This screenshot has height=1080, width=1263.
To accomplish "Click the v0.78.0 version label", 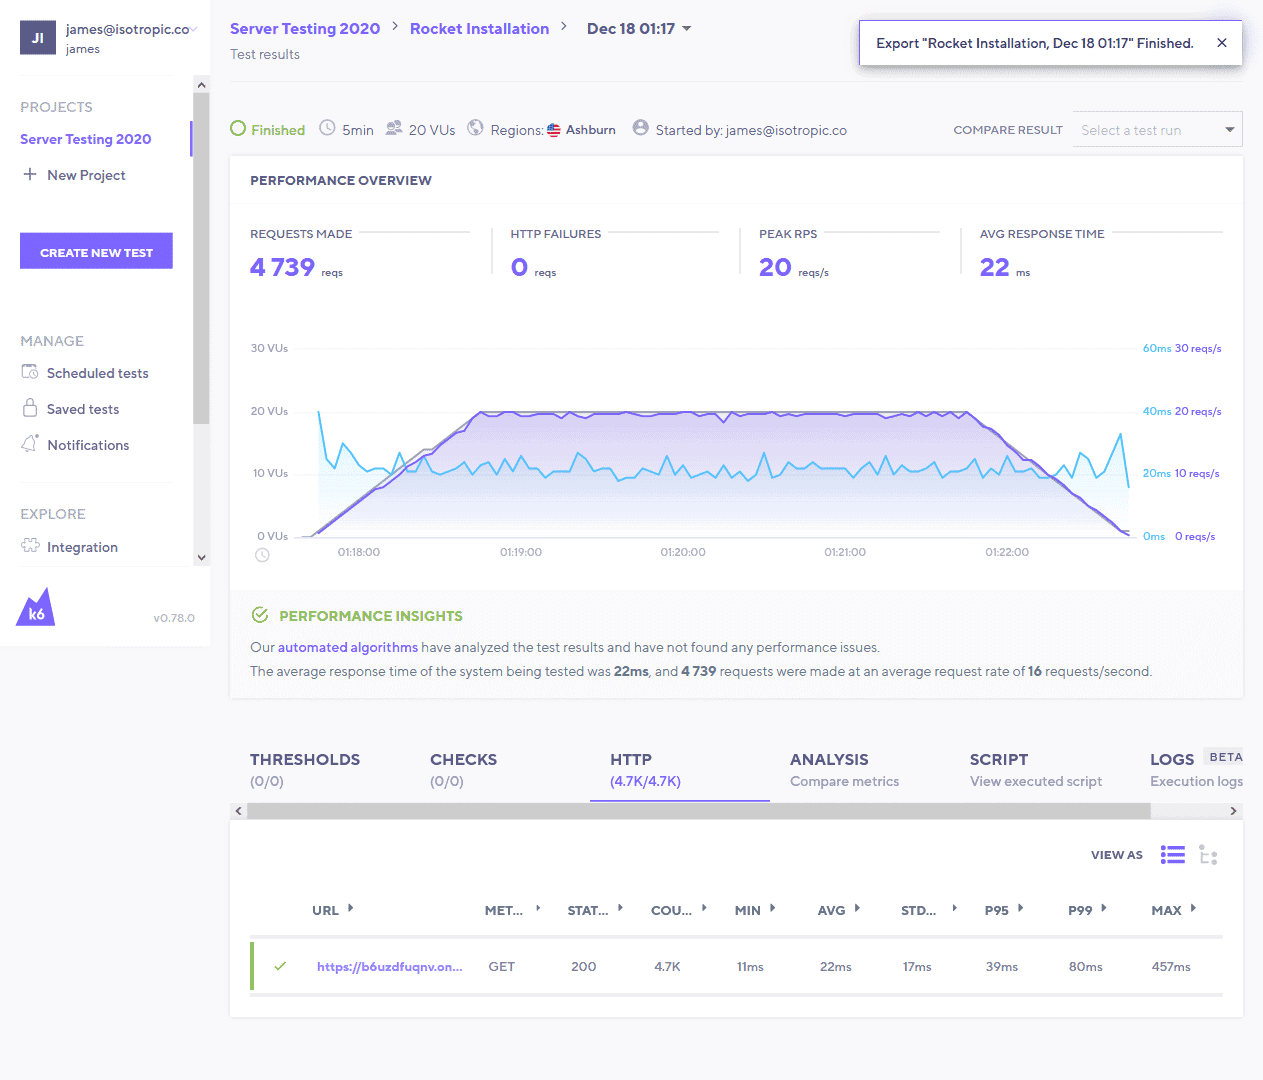I will pos(174,618).
